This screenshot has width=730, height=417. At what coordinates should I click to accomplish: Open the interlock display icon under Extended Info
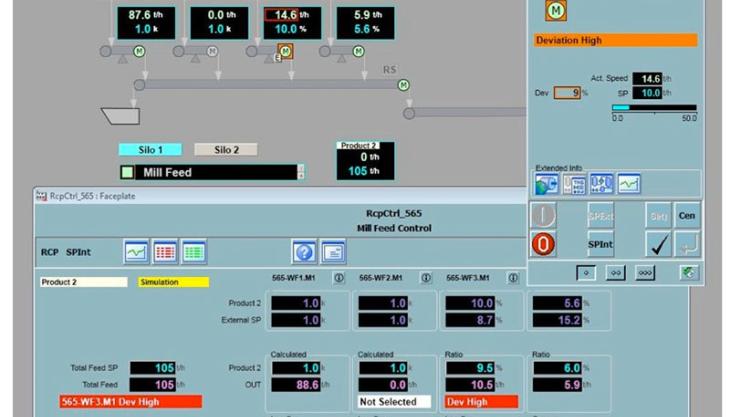(x=574, y=184)
